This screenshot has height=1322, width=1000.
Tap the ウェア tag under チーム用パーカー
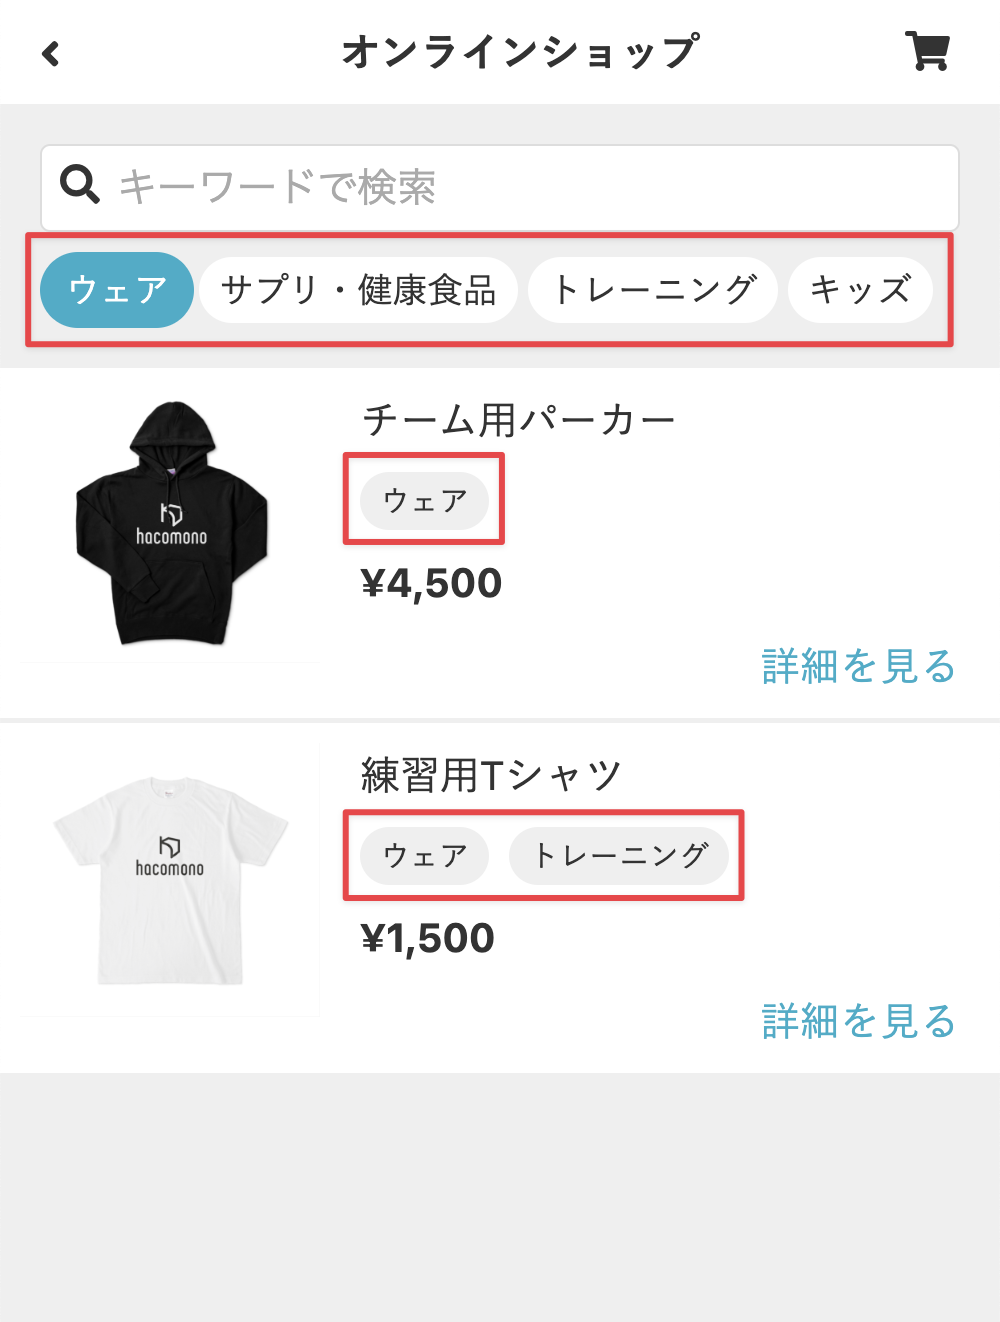(x=425, y=500)
